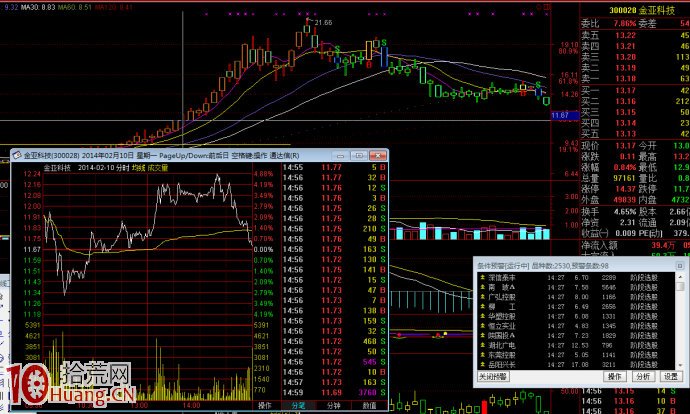Viewport: 690px width, 414px height.
Task: Click the 金亚科技 intraday window title icon
Action: pos(17,155)
